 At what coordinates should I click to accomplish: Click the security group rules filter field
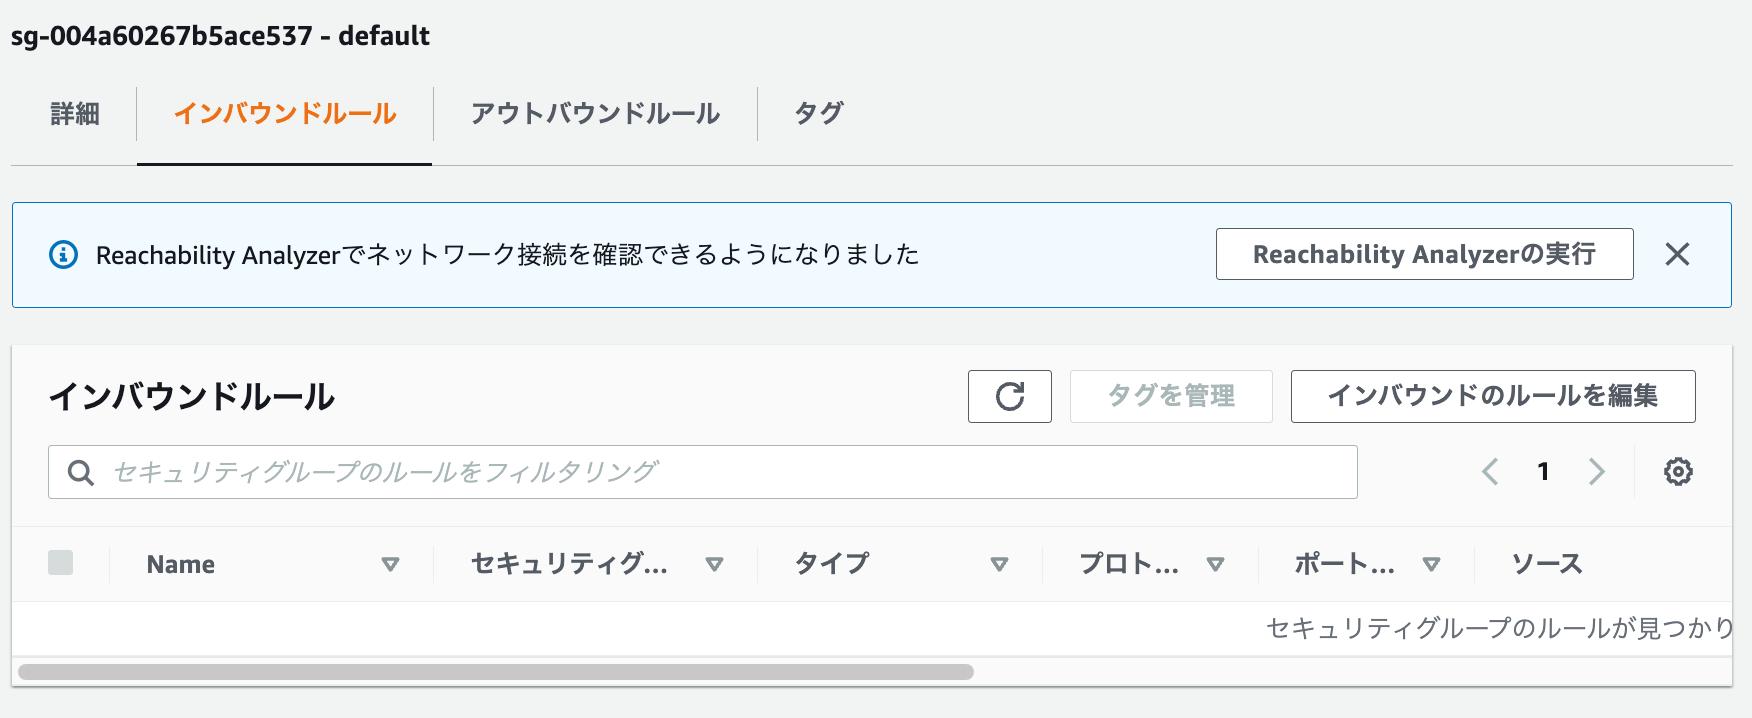(x=700, y=471)
